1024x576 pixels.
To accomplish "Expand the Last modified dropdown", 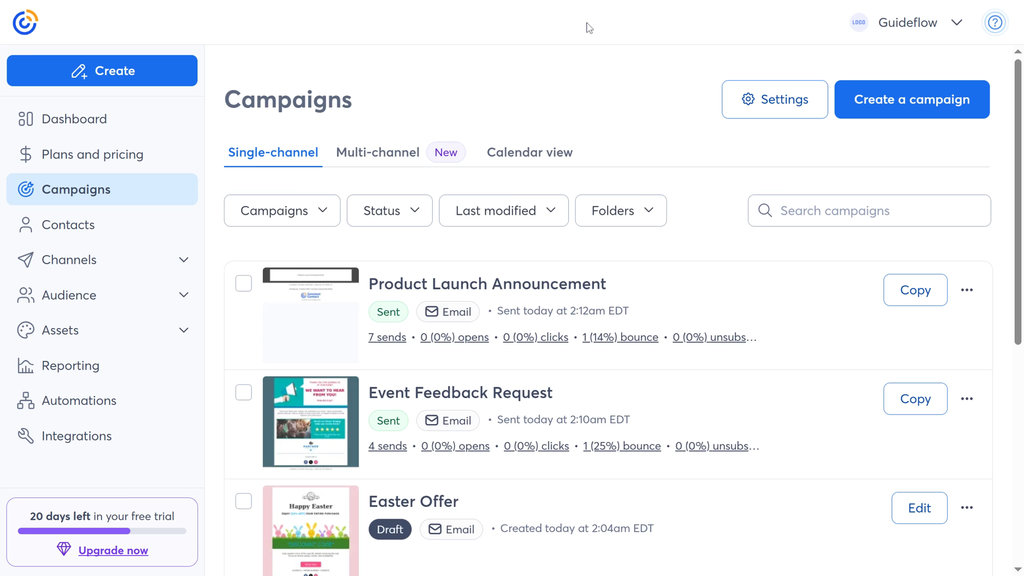I will click(x=503, y=211).
